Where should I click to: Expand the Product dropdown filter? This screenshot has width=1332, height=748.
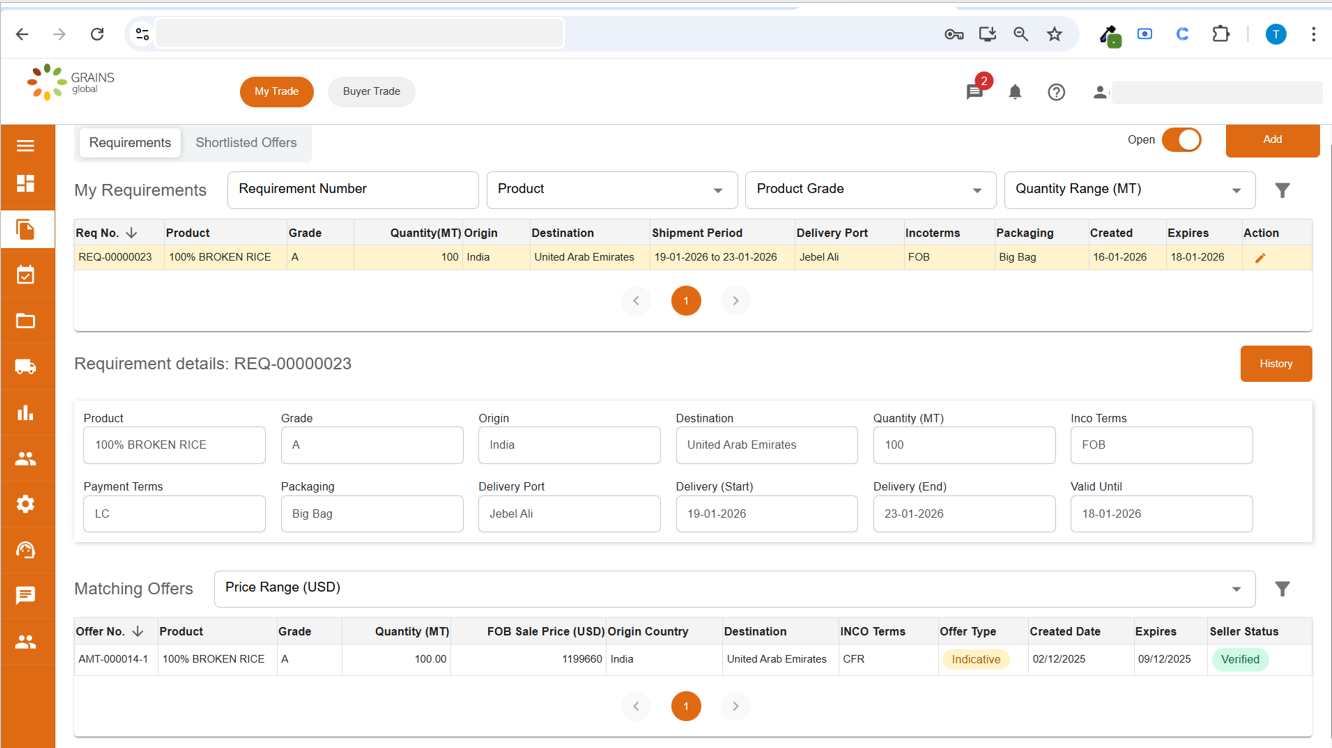coord(612,190)
